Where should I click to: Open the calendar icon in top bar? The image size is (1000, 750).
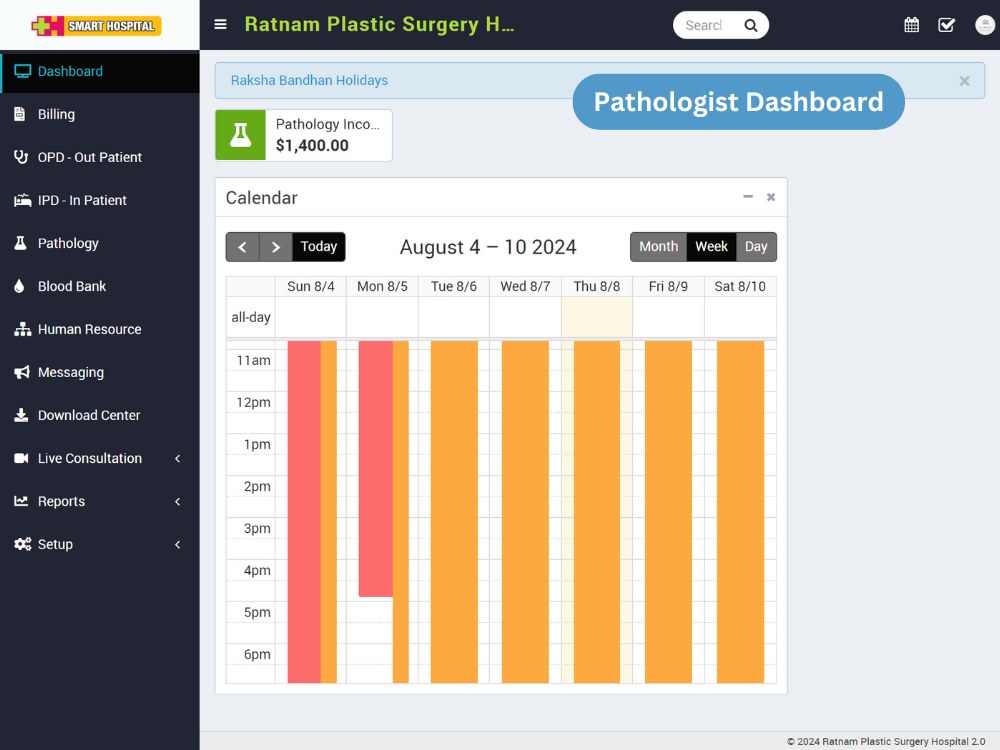coord(911,25)
